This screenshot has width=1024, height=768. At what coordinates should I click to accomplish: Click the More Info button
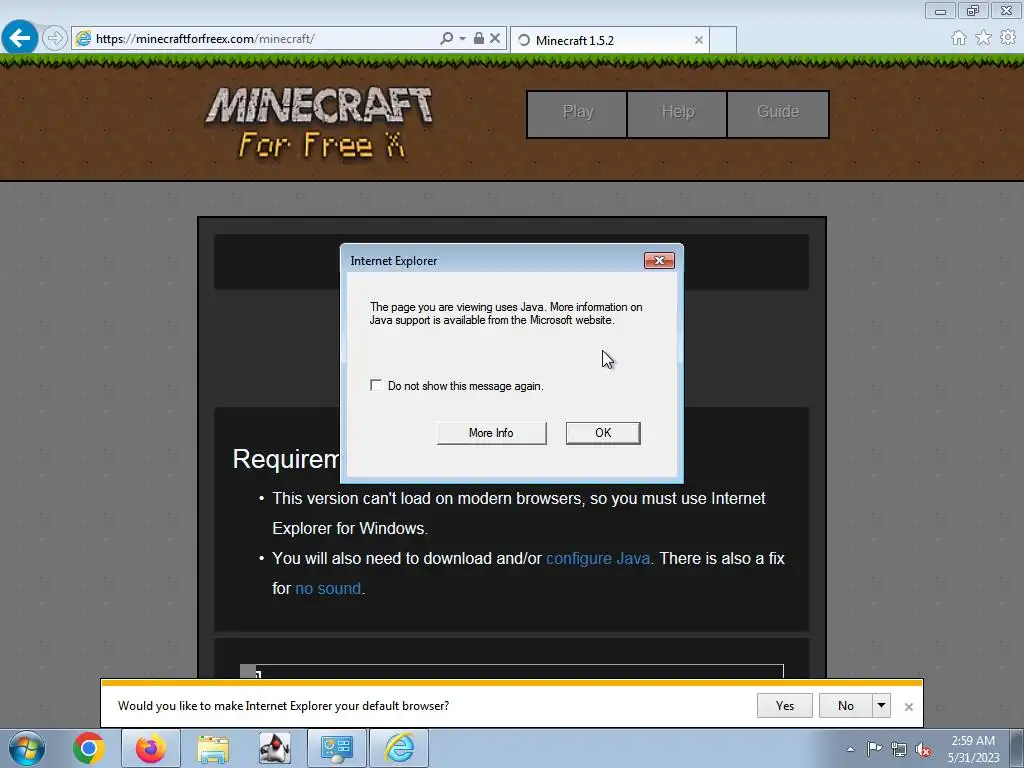(491, 433)
